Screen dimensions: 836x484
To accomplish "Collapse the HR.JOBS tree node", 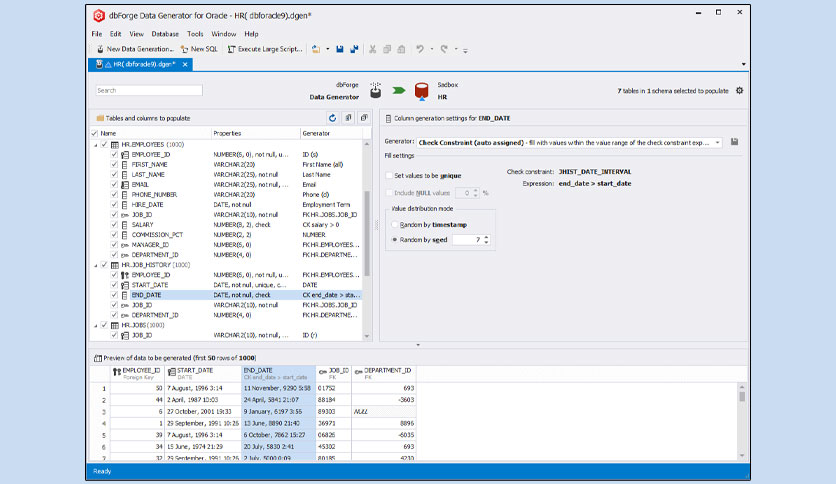I will [x=96, y=326].
